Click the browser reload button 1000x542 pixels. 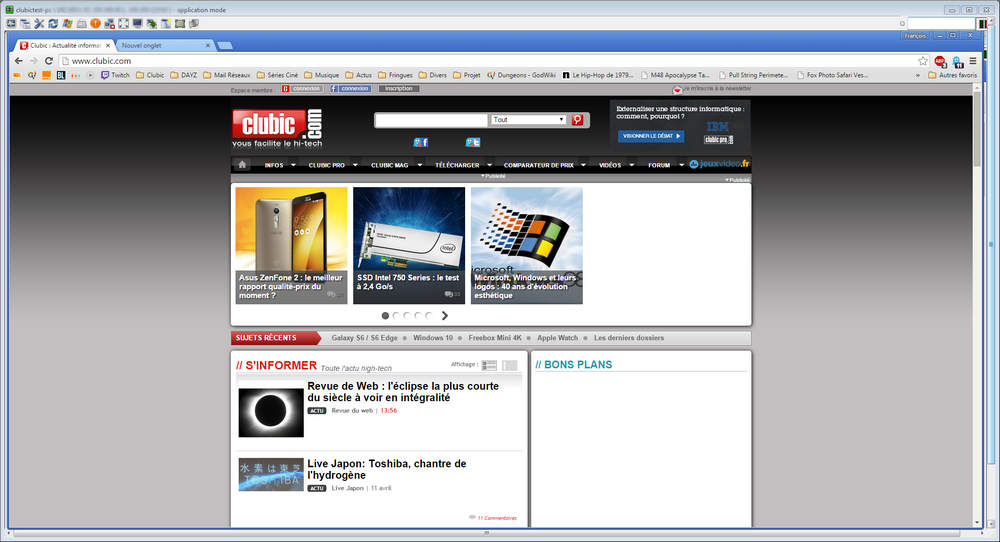(49, 61)
